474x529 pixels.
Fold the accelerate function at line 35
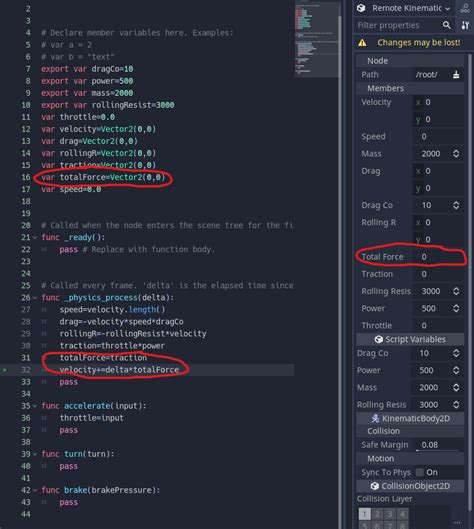(35, 406)
